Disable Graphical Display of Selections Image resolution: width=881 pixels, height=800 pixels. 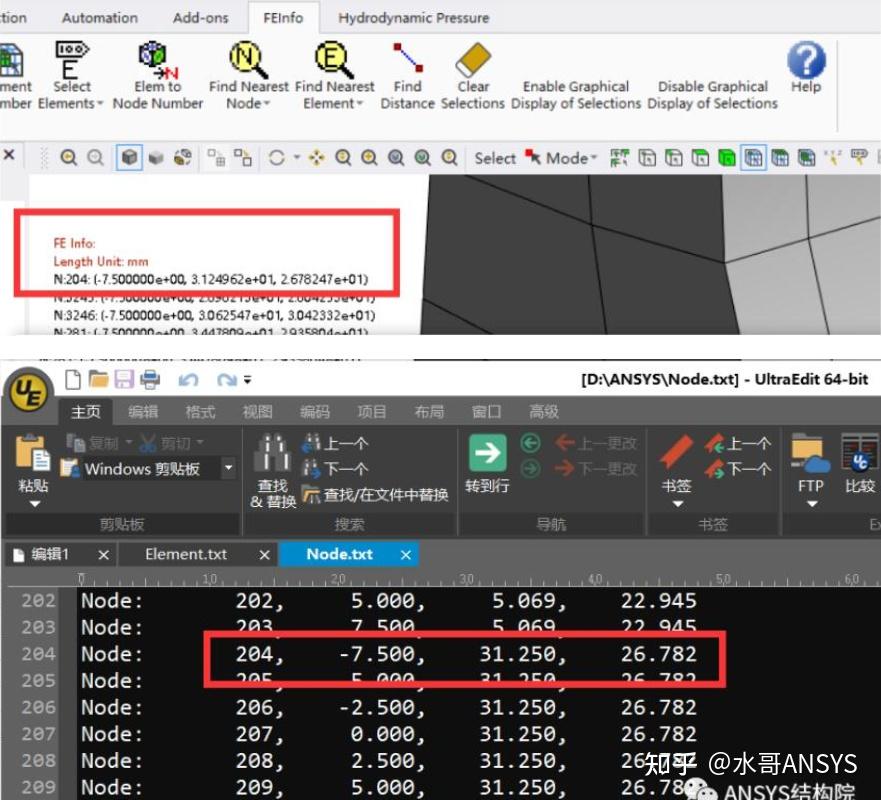point(712,95)
